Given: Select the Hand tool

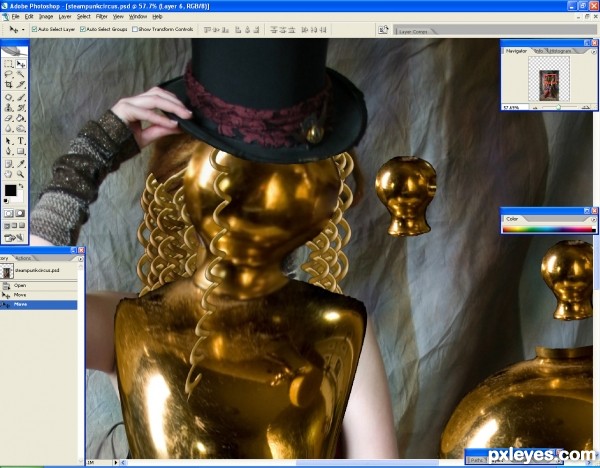Looking at the screenshot, I should click(9, 174).
